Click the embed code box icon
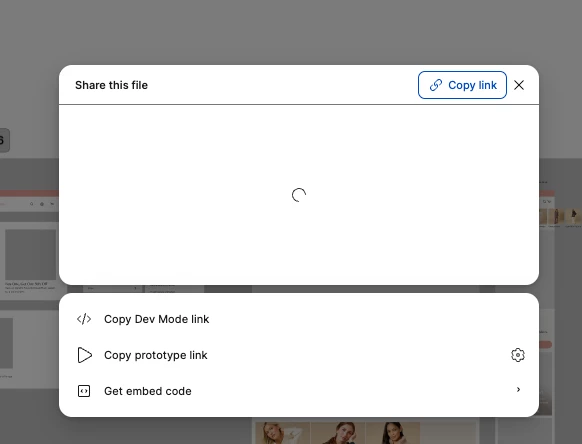 tap(84, 391)
